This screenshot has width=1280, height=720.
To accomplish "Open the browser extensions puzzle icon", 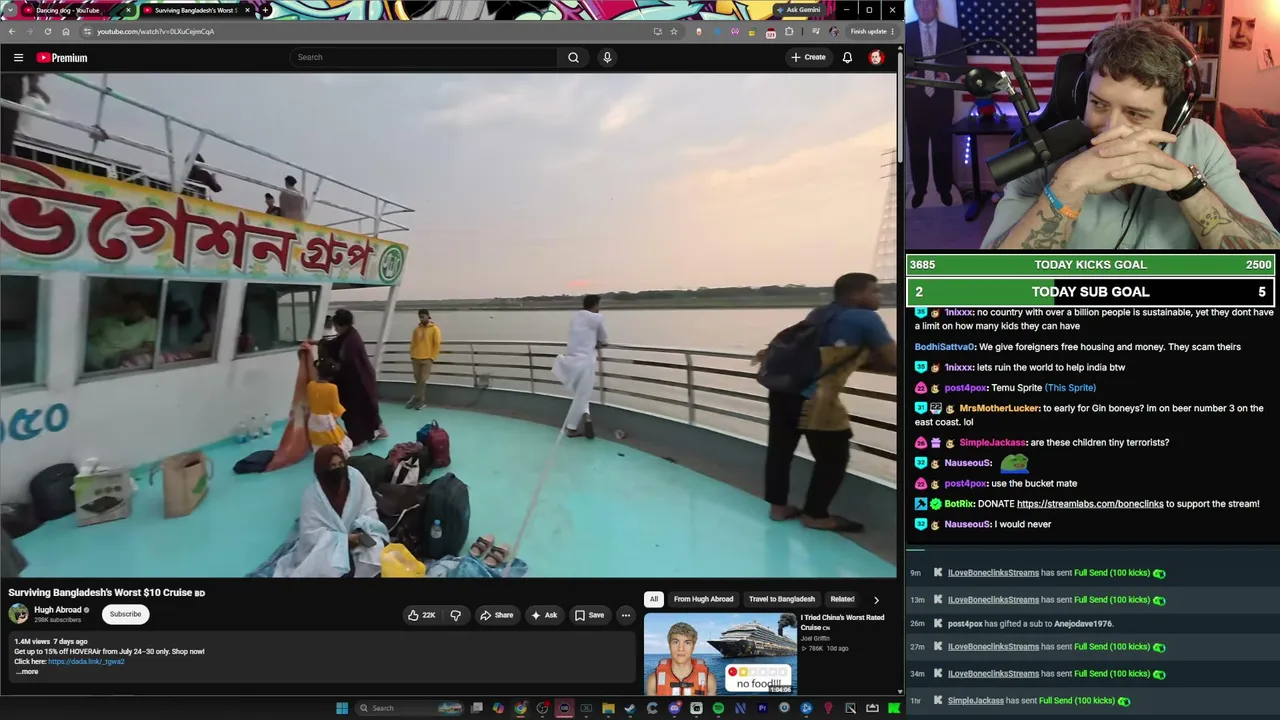I will coord(789,31).
